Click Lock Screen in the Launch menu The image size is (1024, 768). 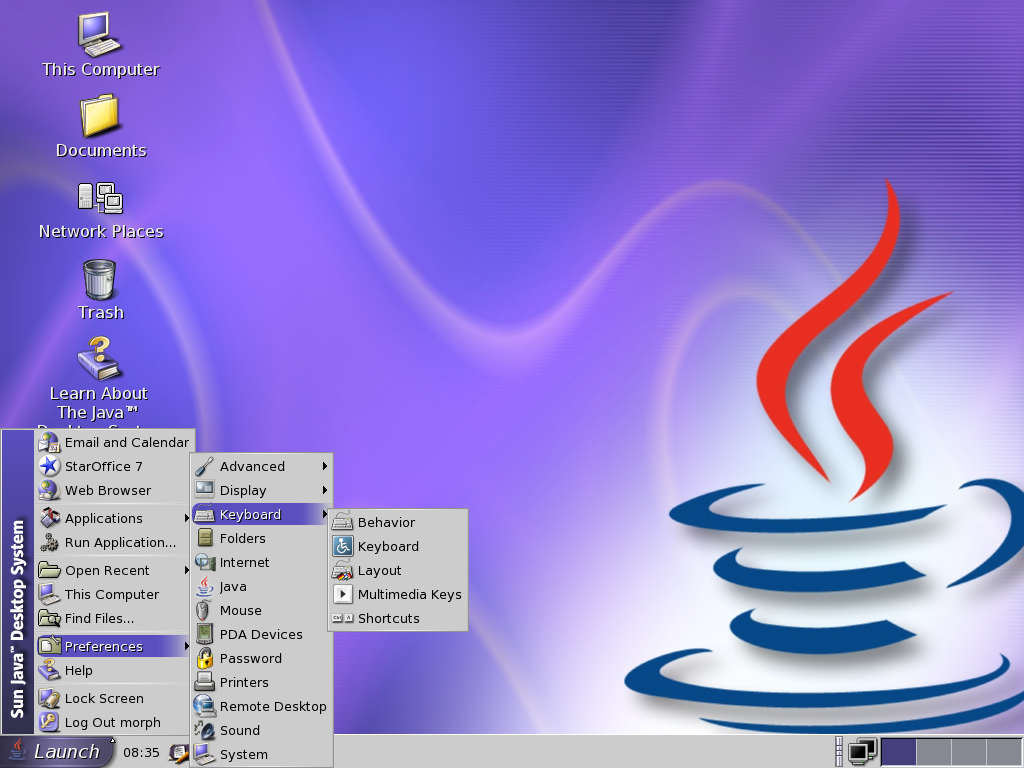pos(114,698)
